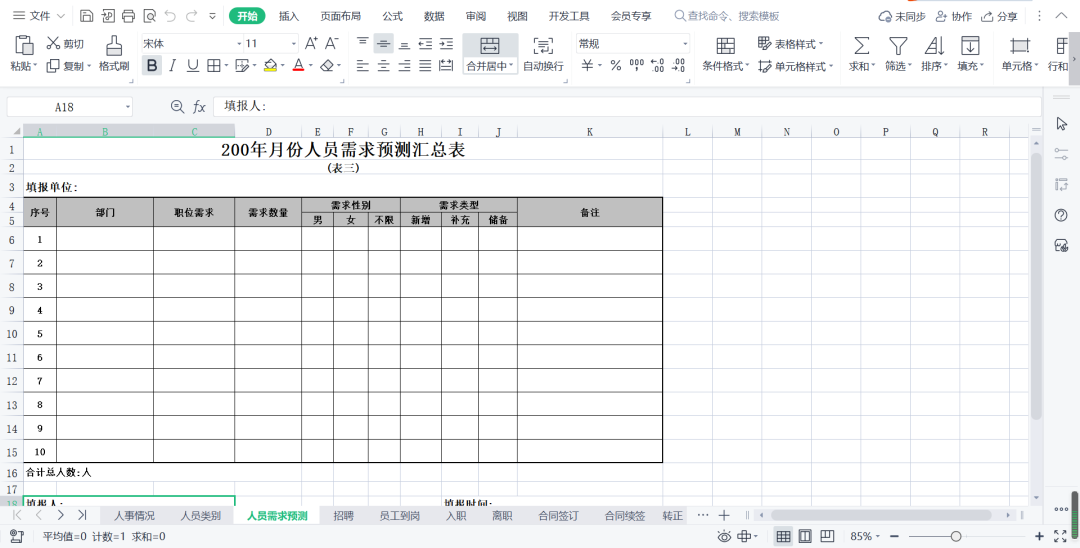Toggle vertical middle alignment

pyautogui.click(x=384, y=44)
